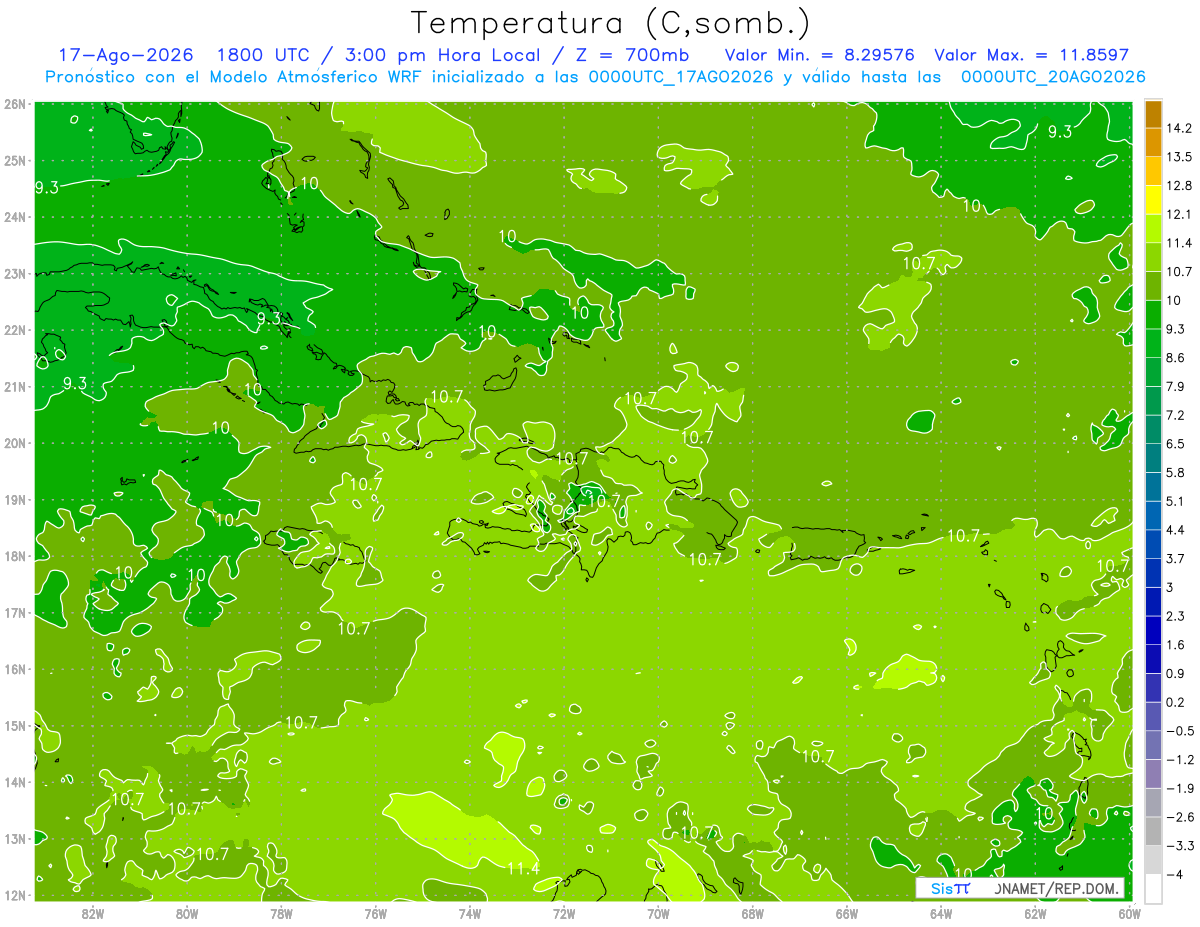The width and height of the screenshot is (1200, 927).
Task: Click the "62W" longitude axis label
Action: (1035, 913)
